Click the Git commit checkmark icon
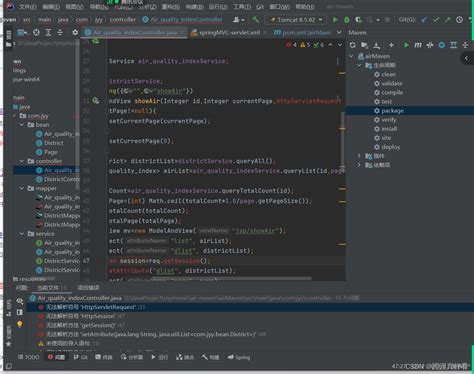 pyautogui.click(x=436, y=20)
